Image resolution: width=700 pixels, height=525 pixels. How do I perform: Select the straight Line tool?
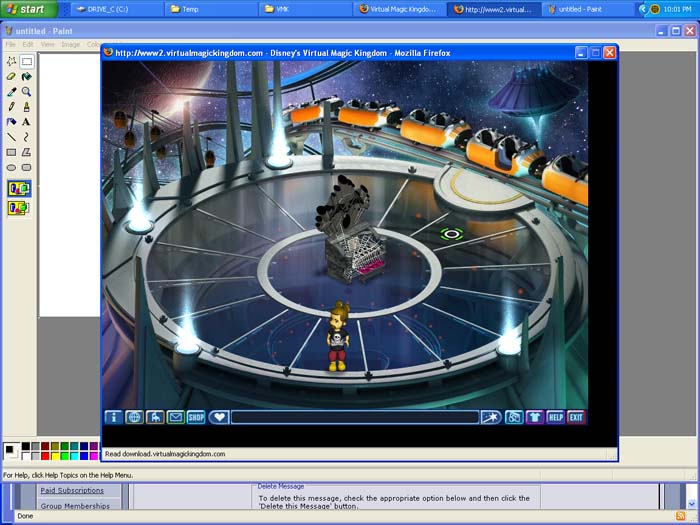[x=11, y=137]
